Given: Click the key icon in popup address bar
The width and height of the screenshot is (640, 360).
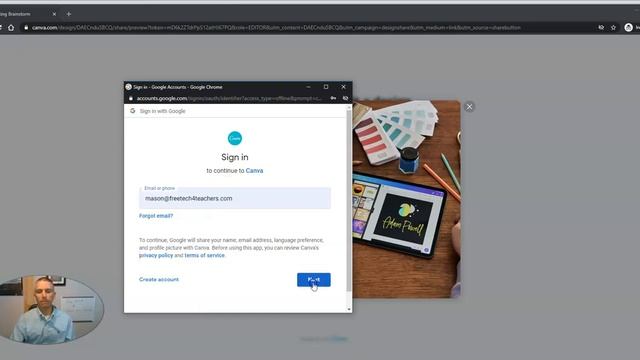Looking at the screenshot, I should (x=333, y=98).
